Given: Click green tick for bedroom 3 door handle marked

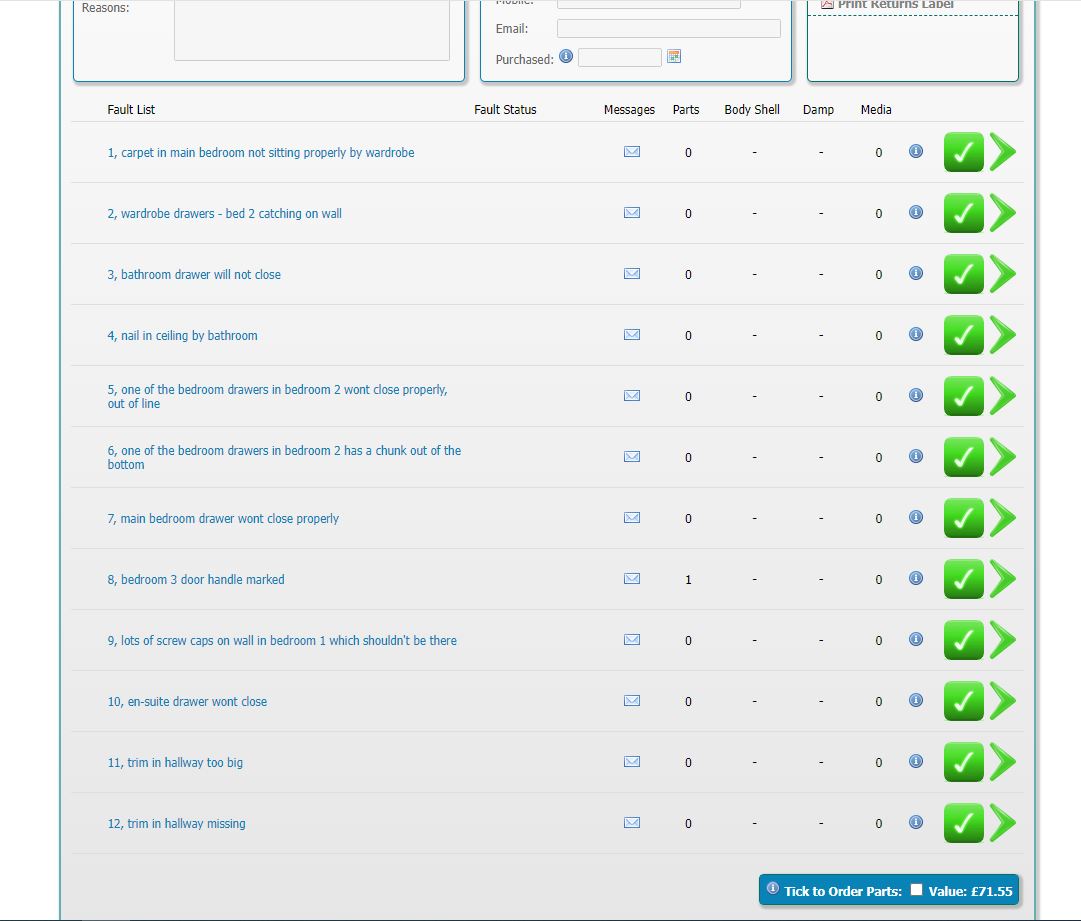Looking at the screenshot, I should pos(963,579).
